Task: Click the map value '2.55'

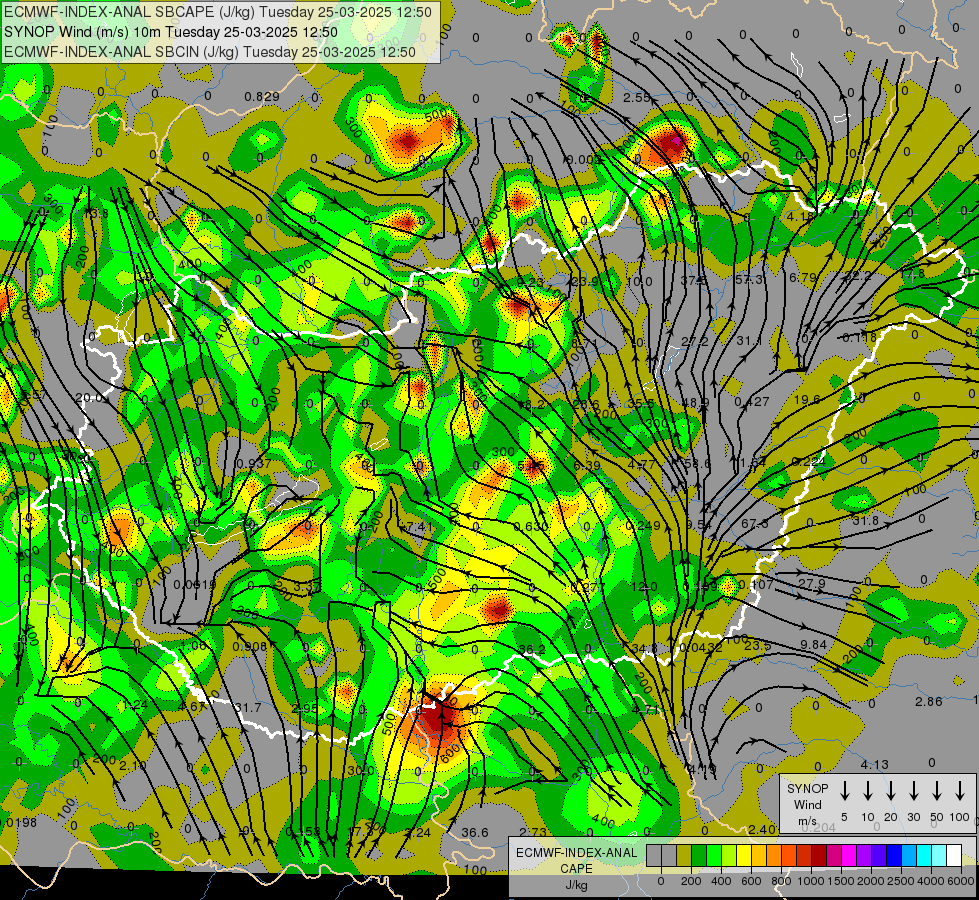Action: point(637,97)
